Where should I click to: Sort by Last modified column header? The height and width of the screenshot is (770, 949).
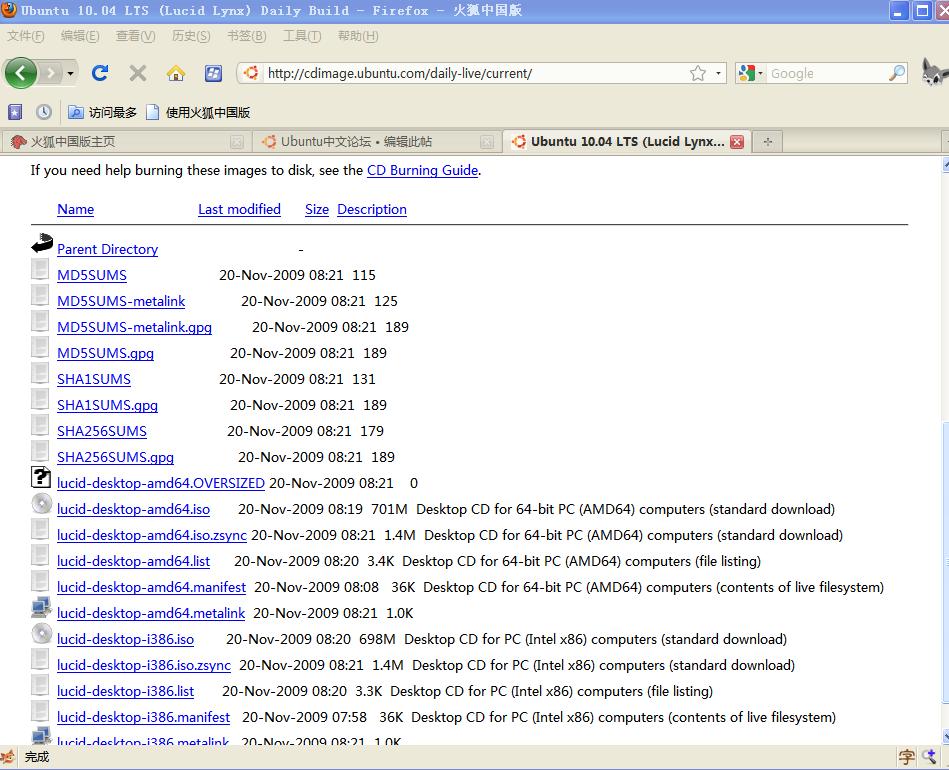[x=239, y=209]
